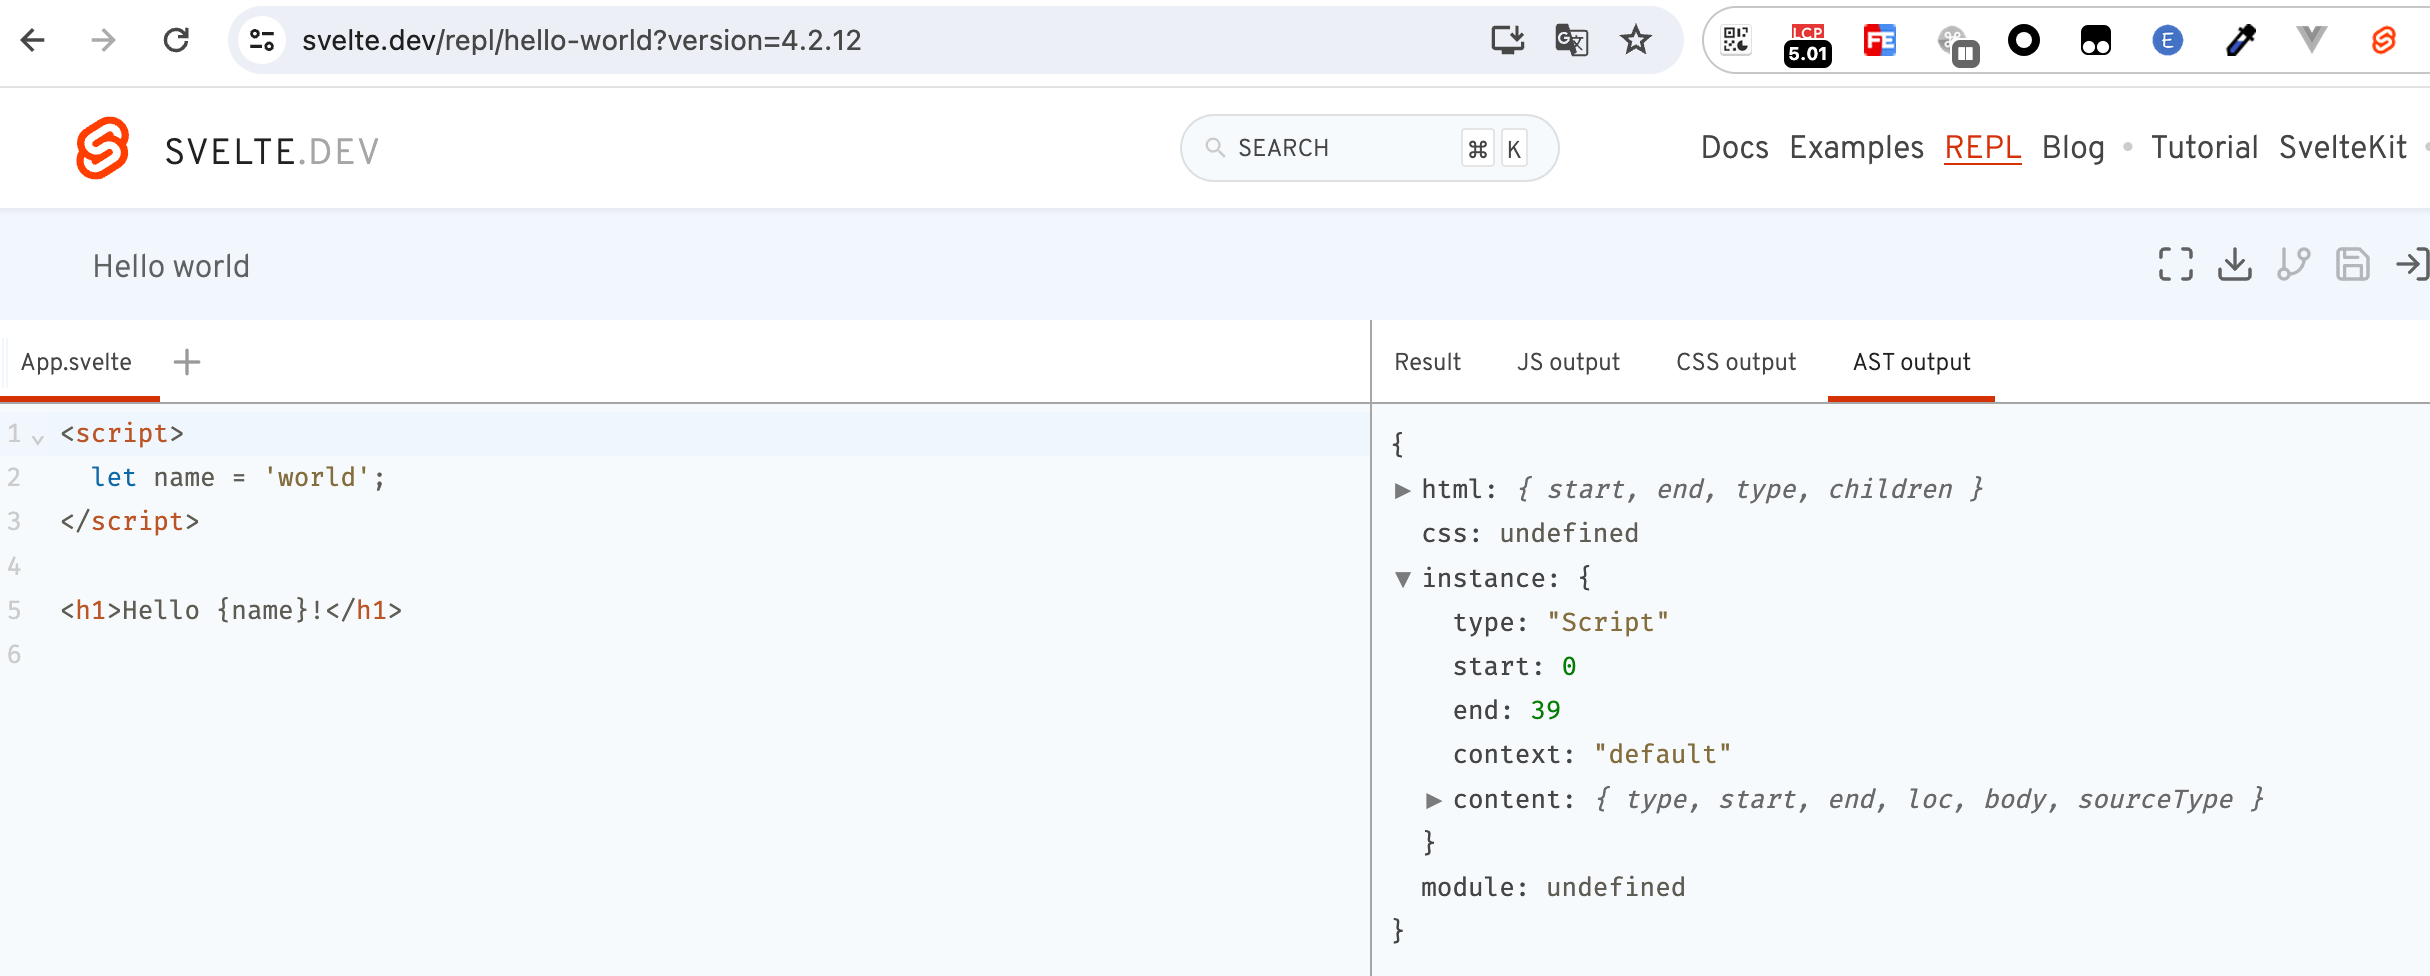2430x976 pixels.
Task: Add new file with plus icon
Action: 187,362
